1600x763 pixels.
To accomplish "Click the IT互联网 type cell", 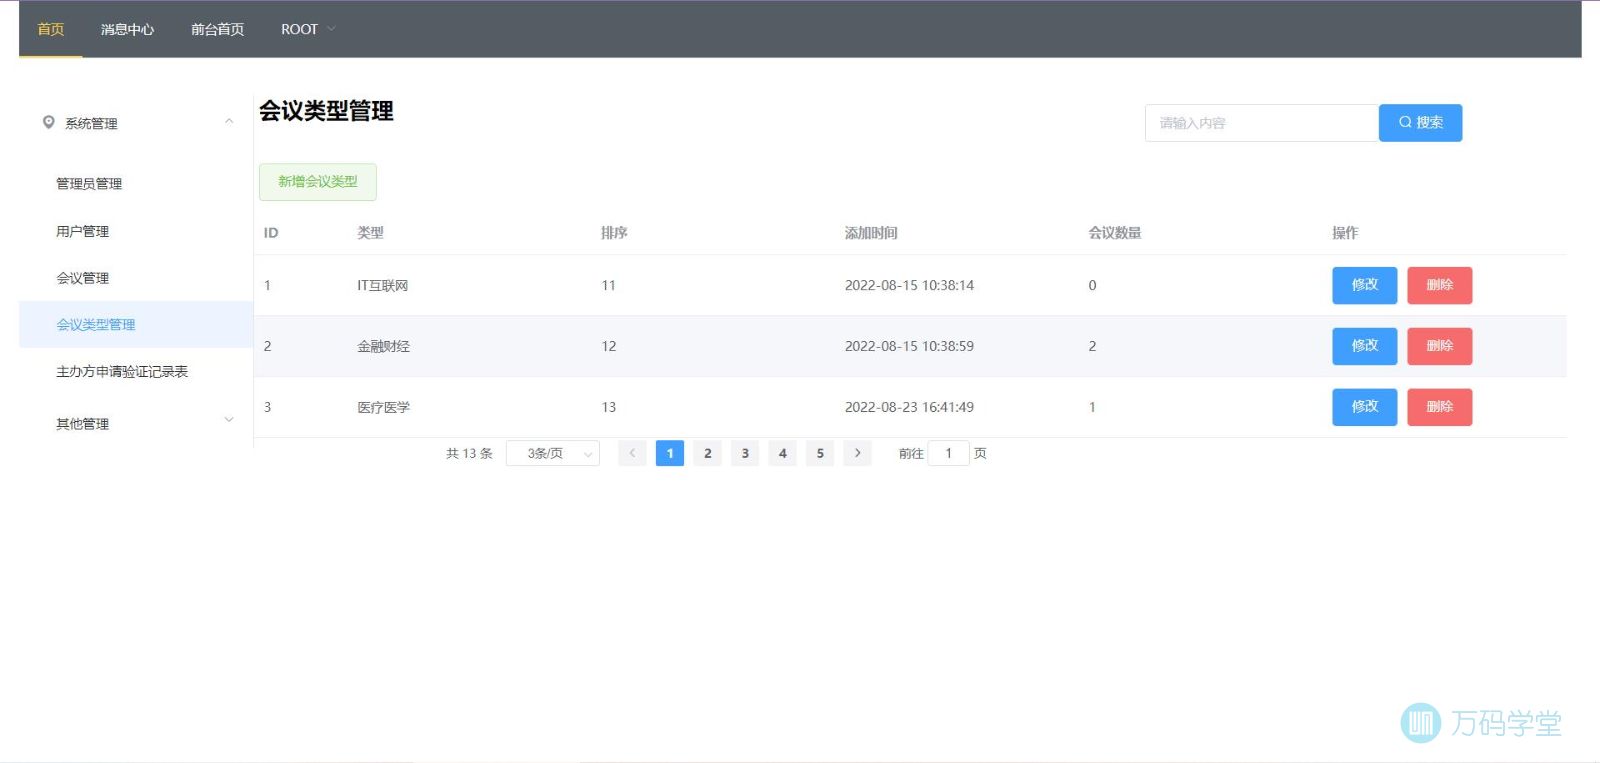I will (x=383, y=286).
